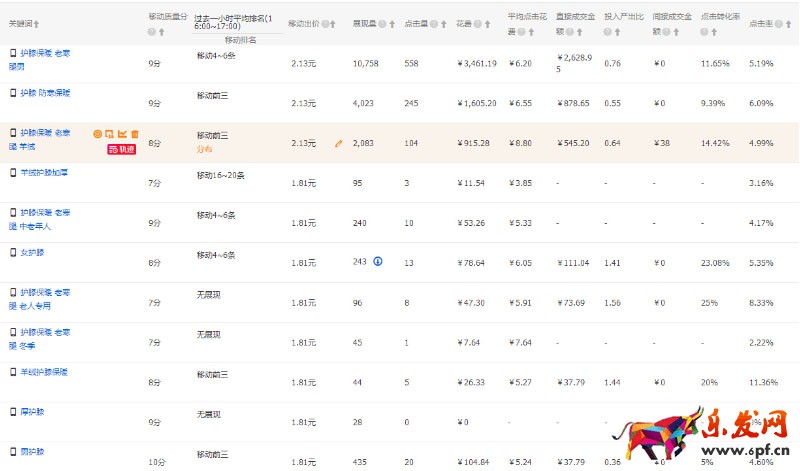Click the 2.13元 bid in the first row
This screenshot has height=471, width=800.
303,63
